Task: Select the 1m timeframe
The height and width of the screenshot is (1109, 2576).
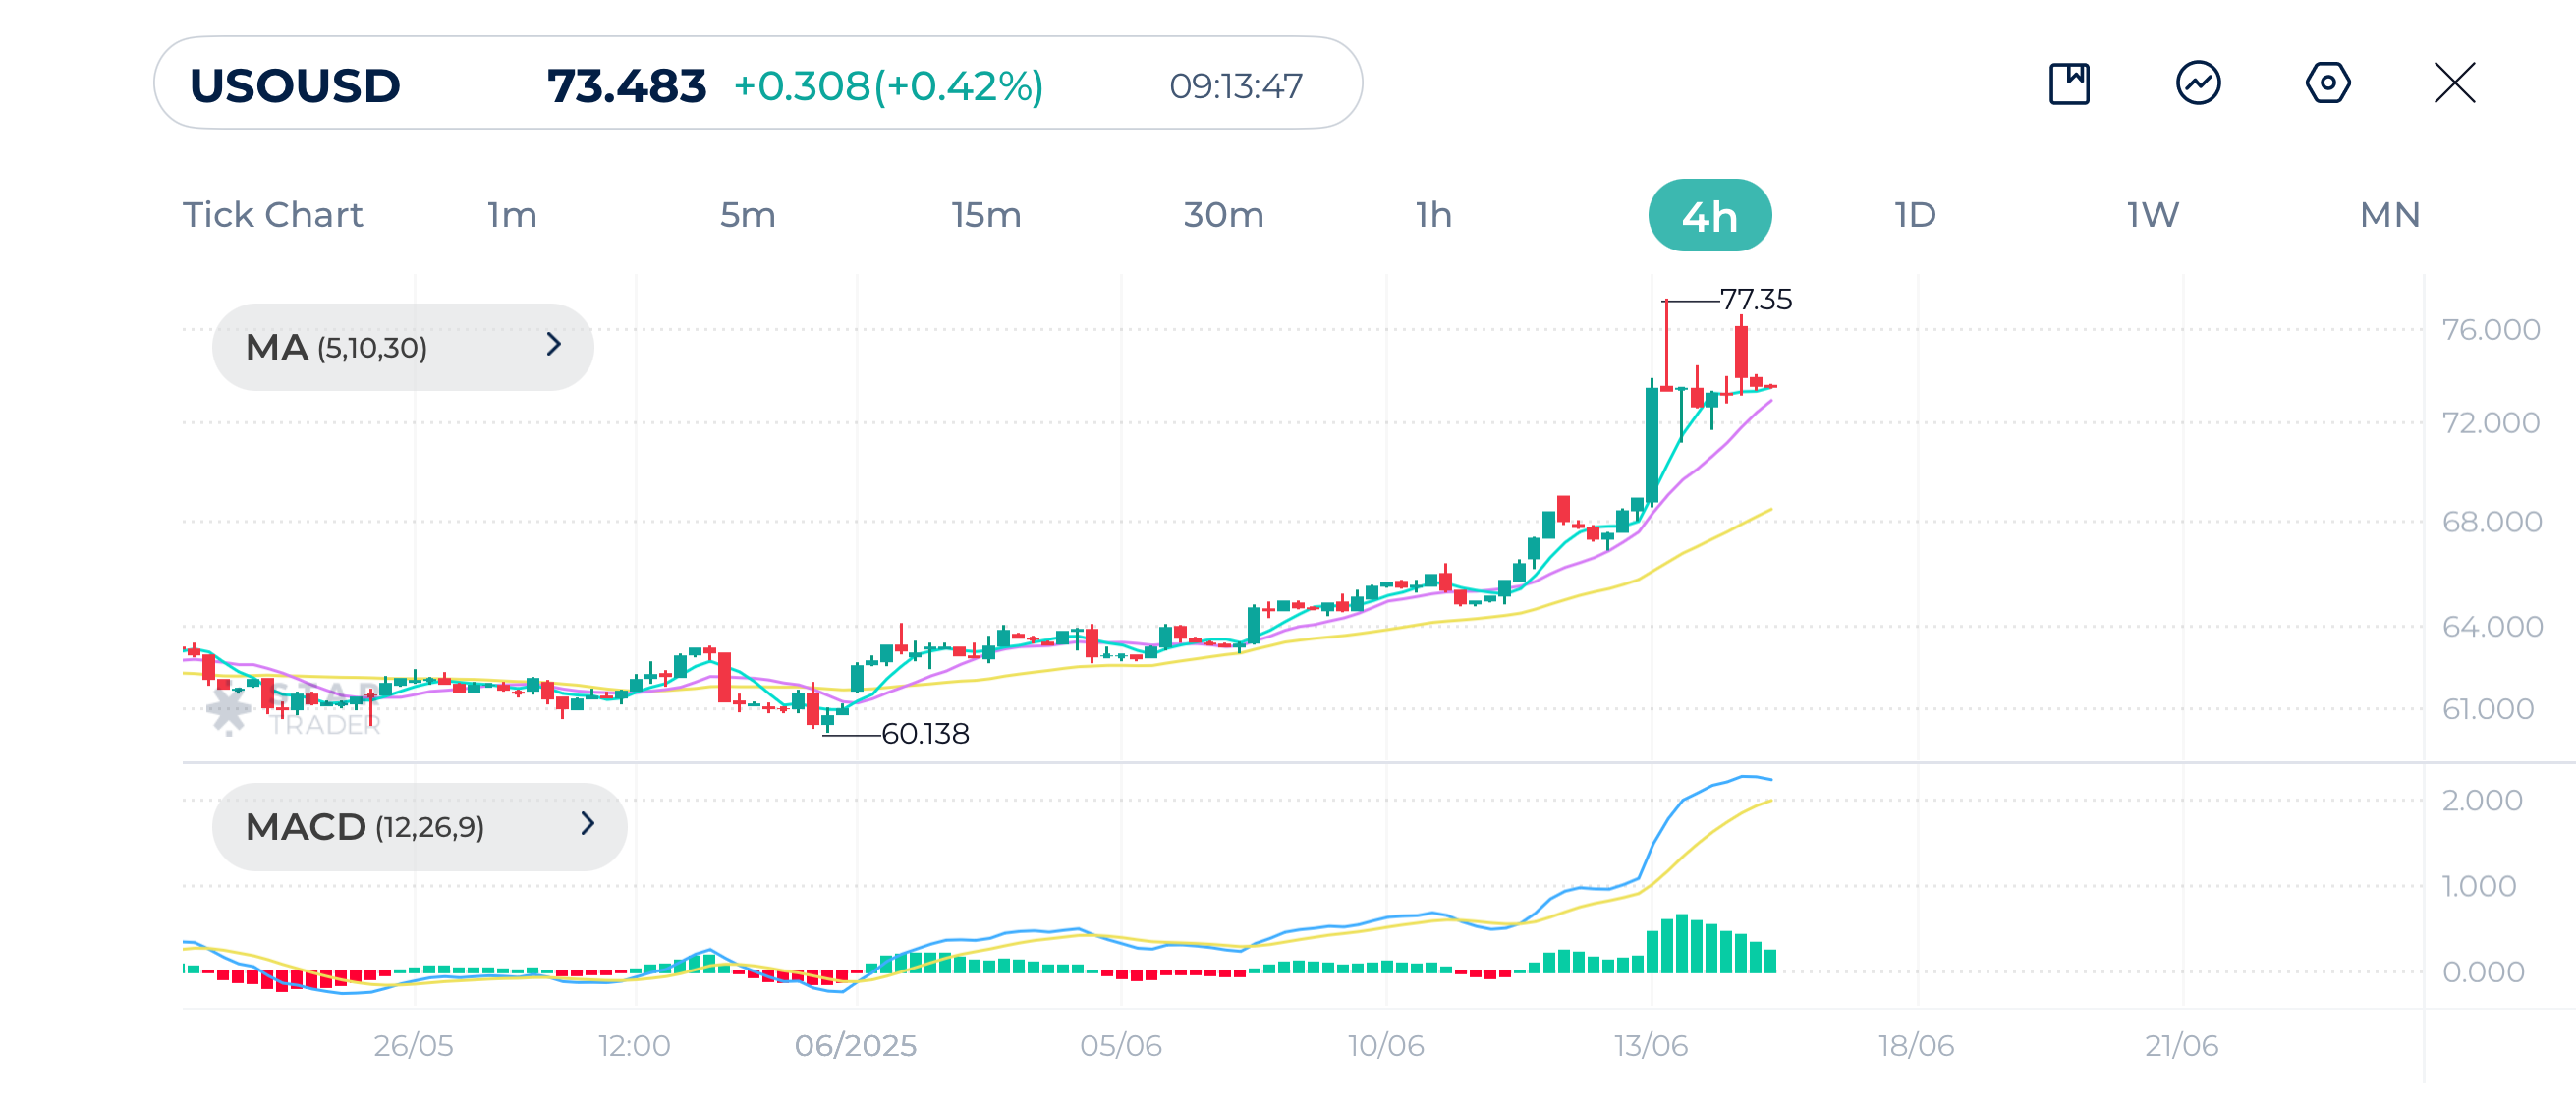Action: [x=512, y=215]
